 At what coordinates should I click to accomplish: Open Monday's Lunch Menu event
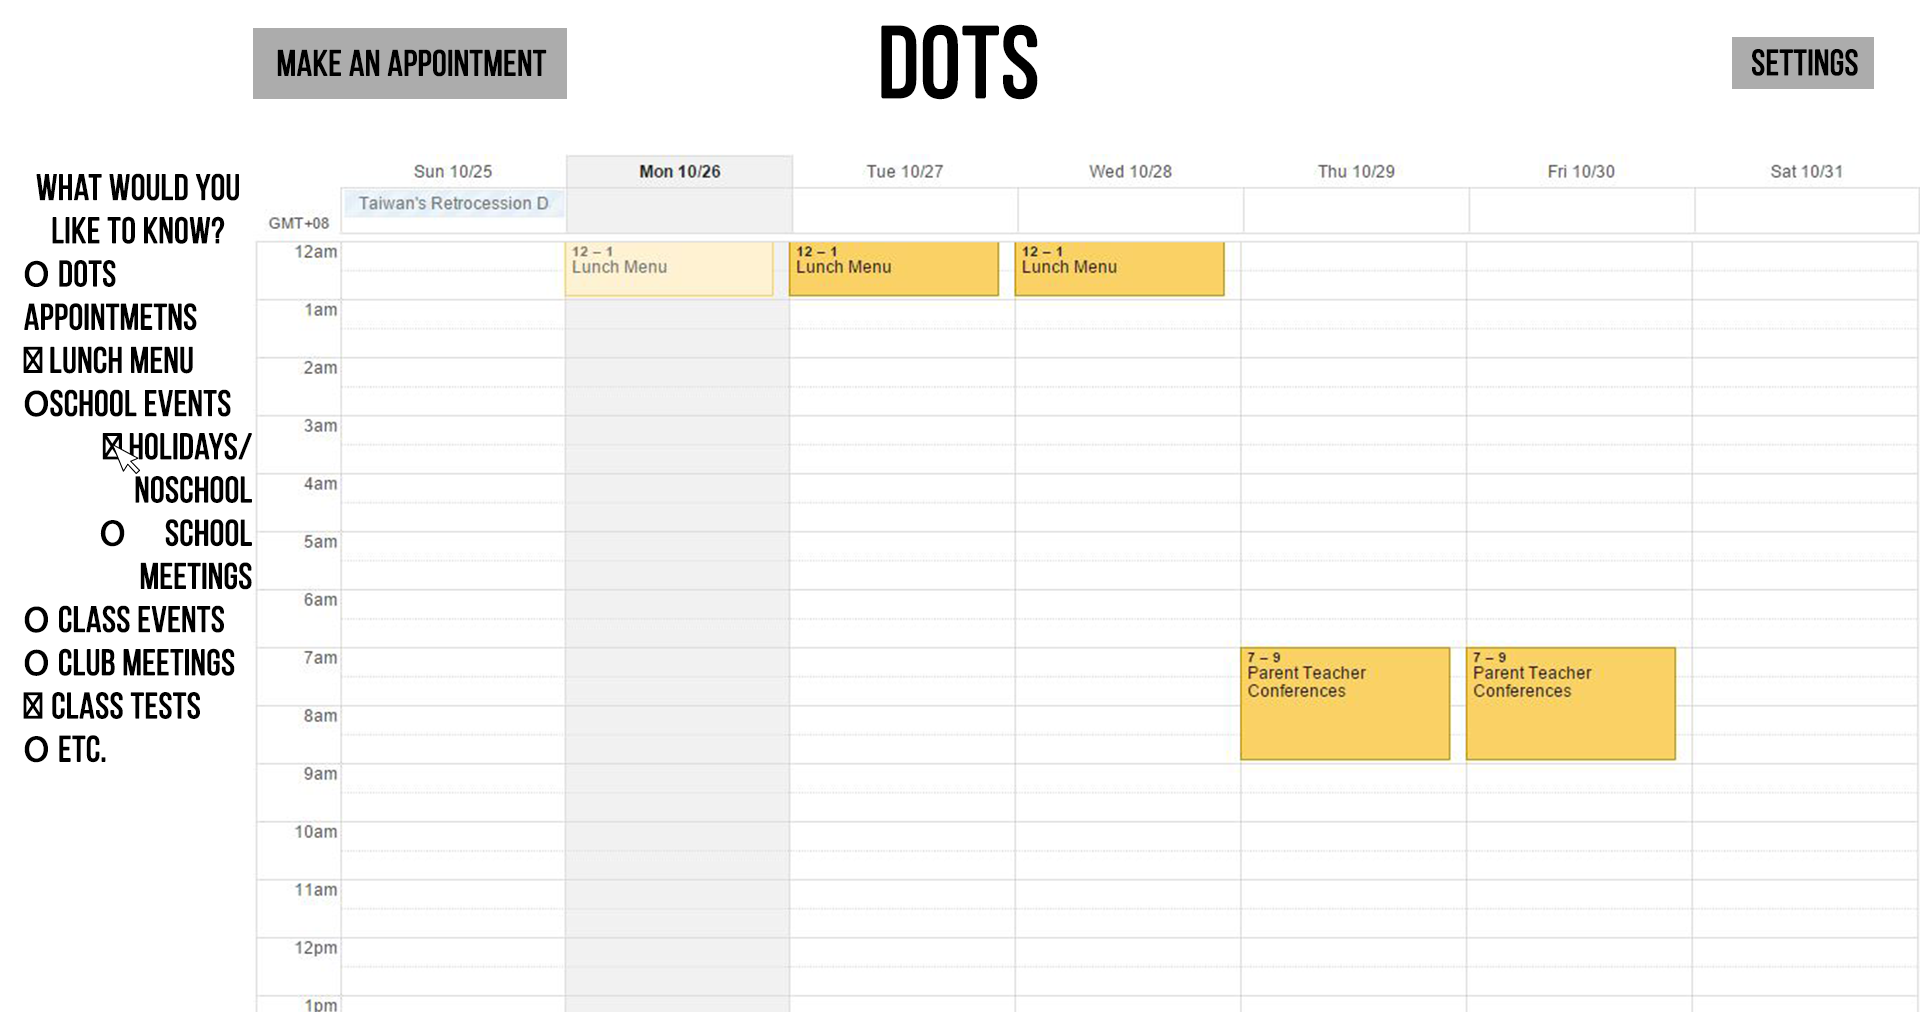click(668, 268)
